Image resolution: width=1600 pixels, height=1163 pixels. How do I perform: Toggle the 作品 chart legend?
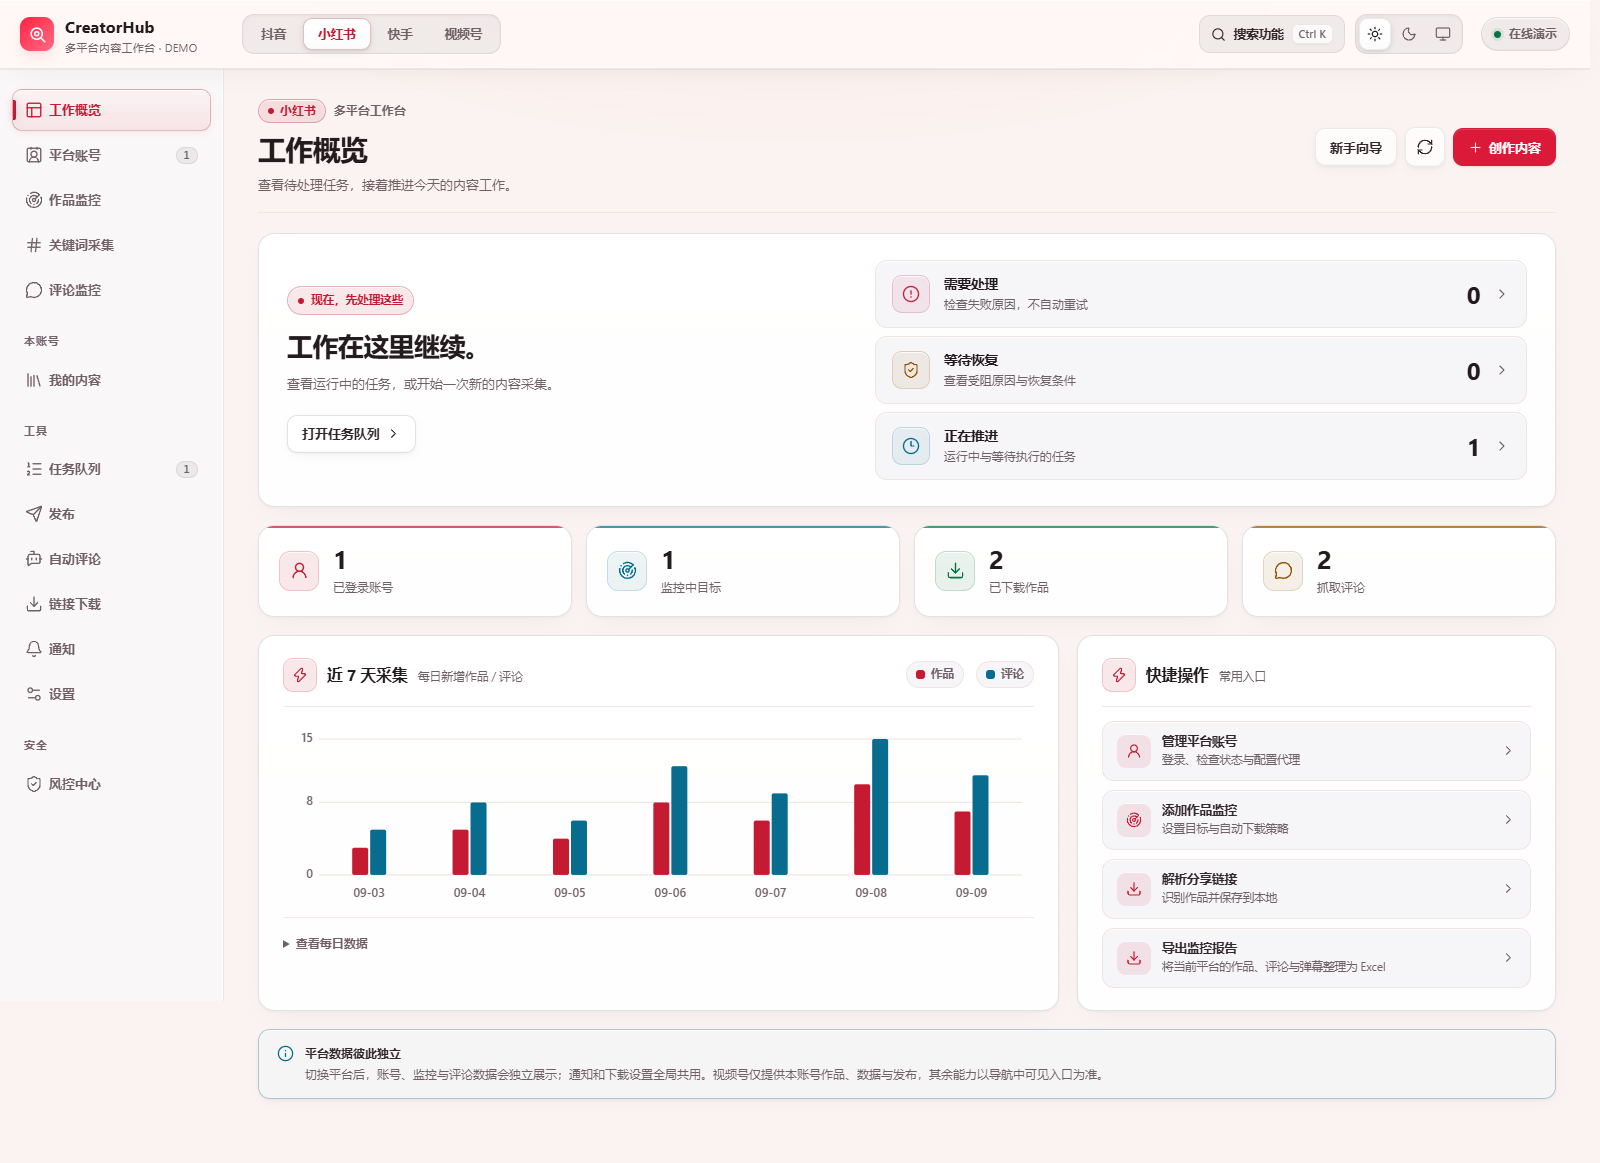[x=935, y=674]
